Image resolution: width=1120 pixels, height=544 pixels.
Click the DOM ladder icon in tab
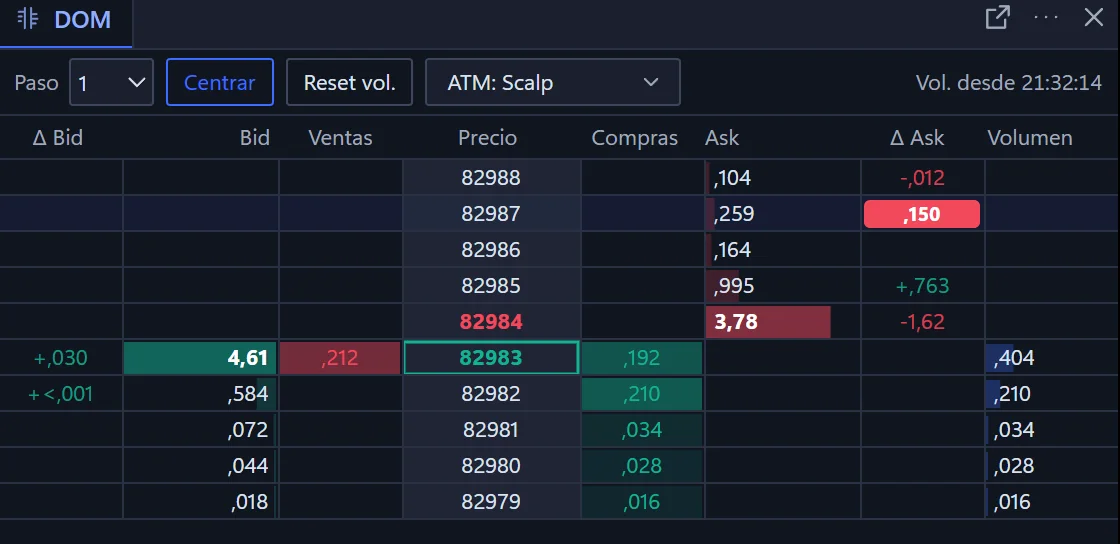coord(28,19)
